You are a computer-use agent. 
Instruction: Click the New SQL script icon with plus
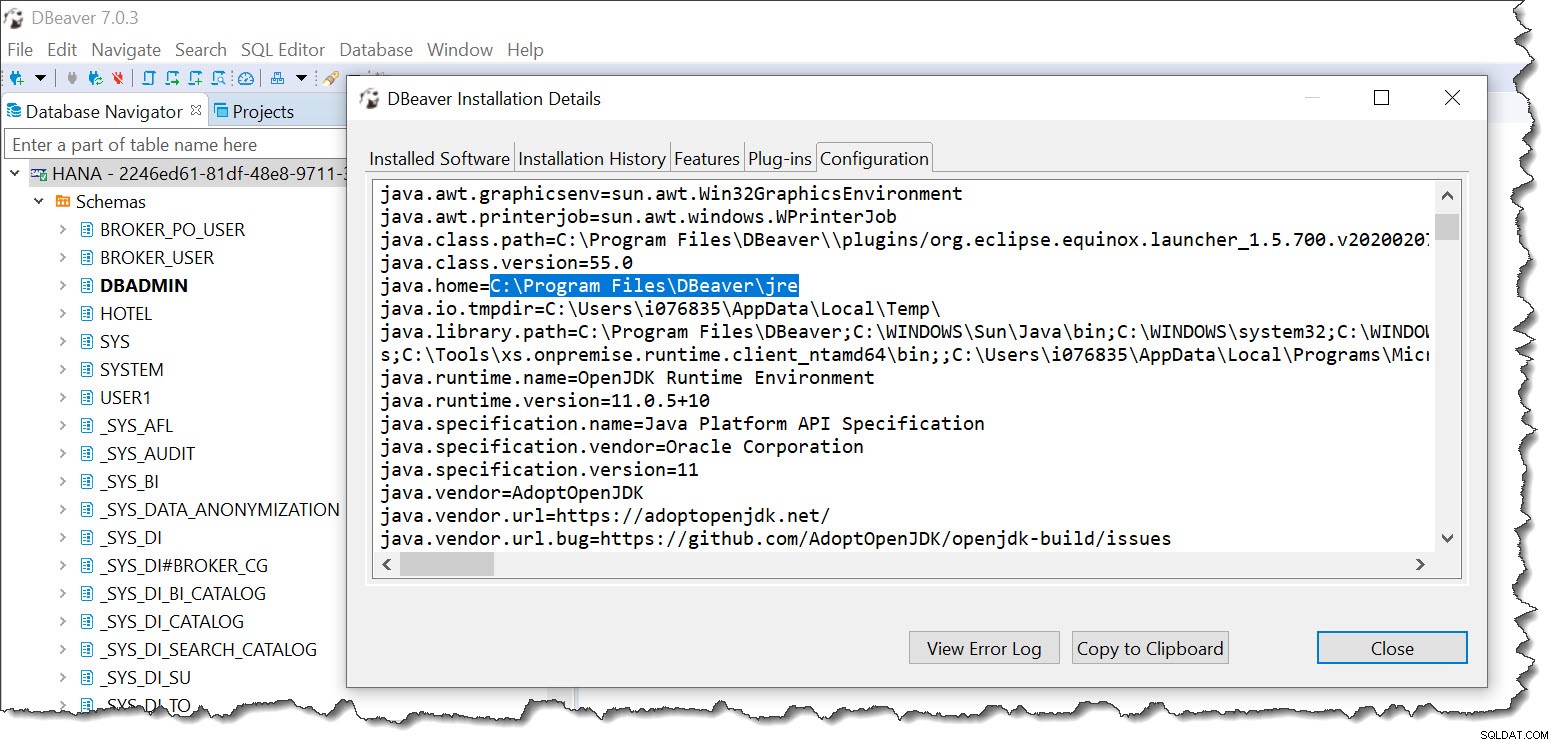point(195,78)
